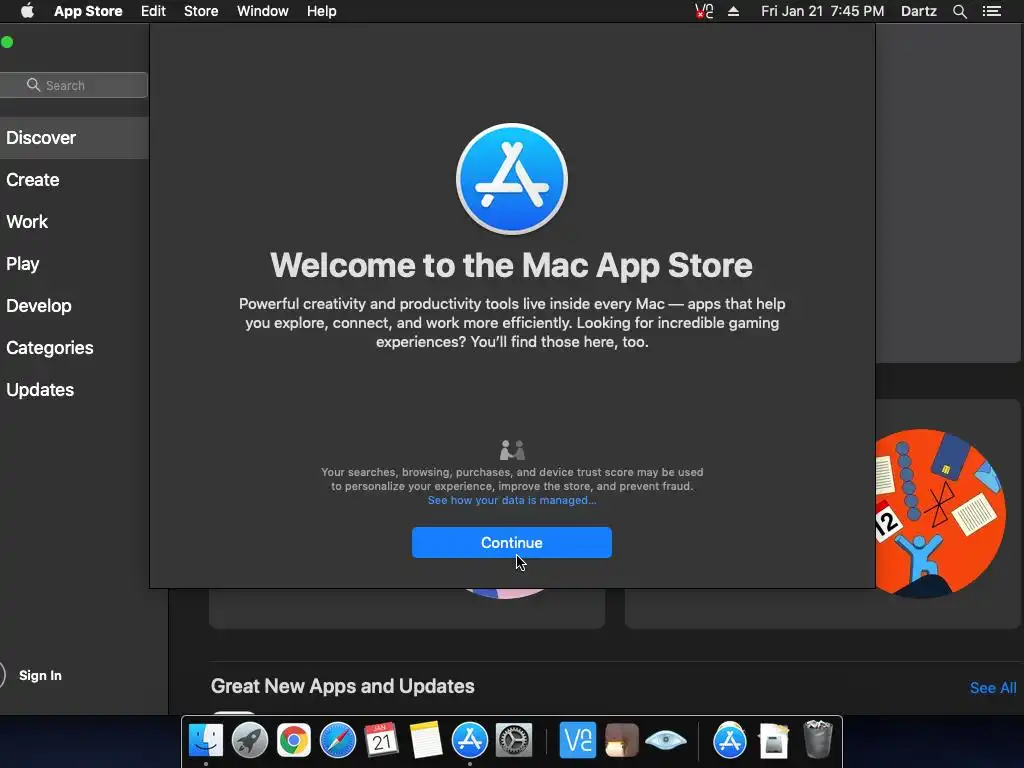Click the See All link for Great New Apps

993,688
